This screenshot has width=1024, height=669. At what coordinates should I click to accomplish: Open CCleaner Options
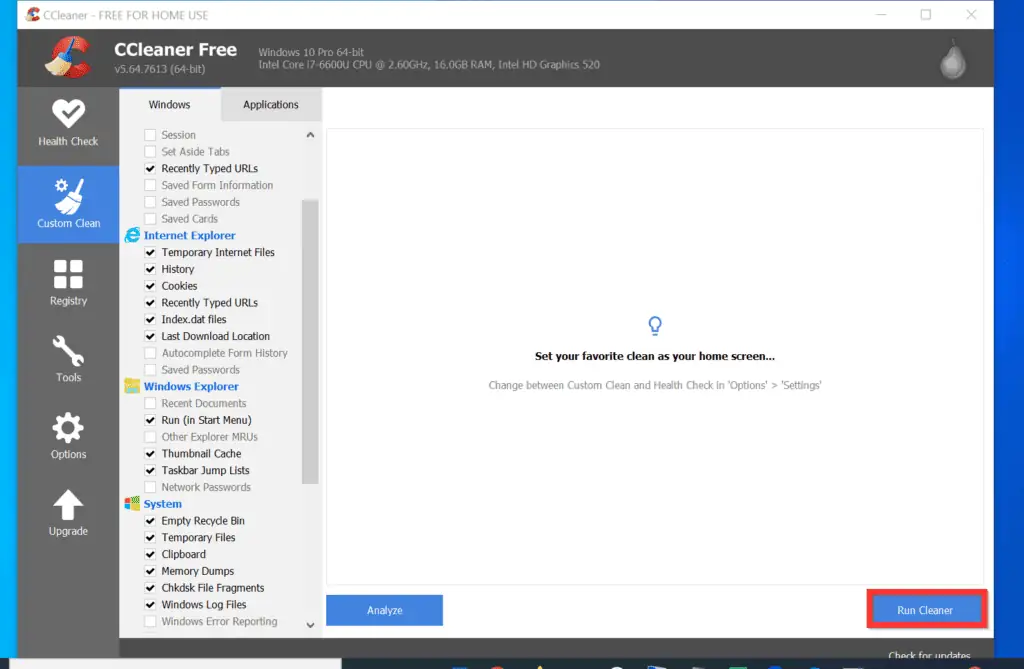(x=67, y=435)
